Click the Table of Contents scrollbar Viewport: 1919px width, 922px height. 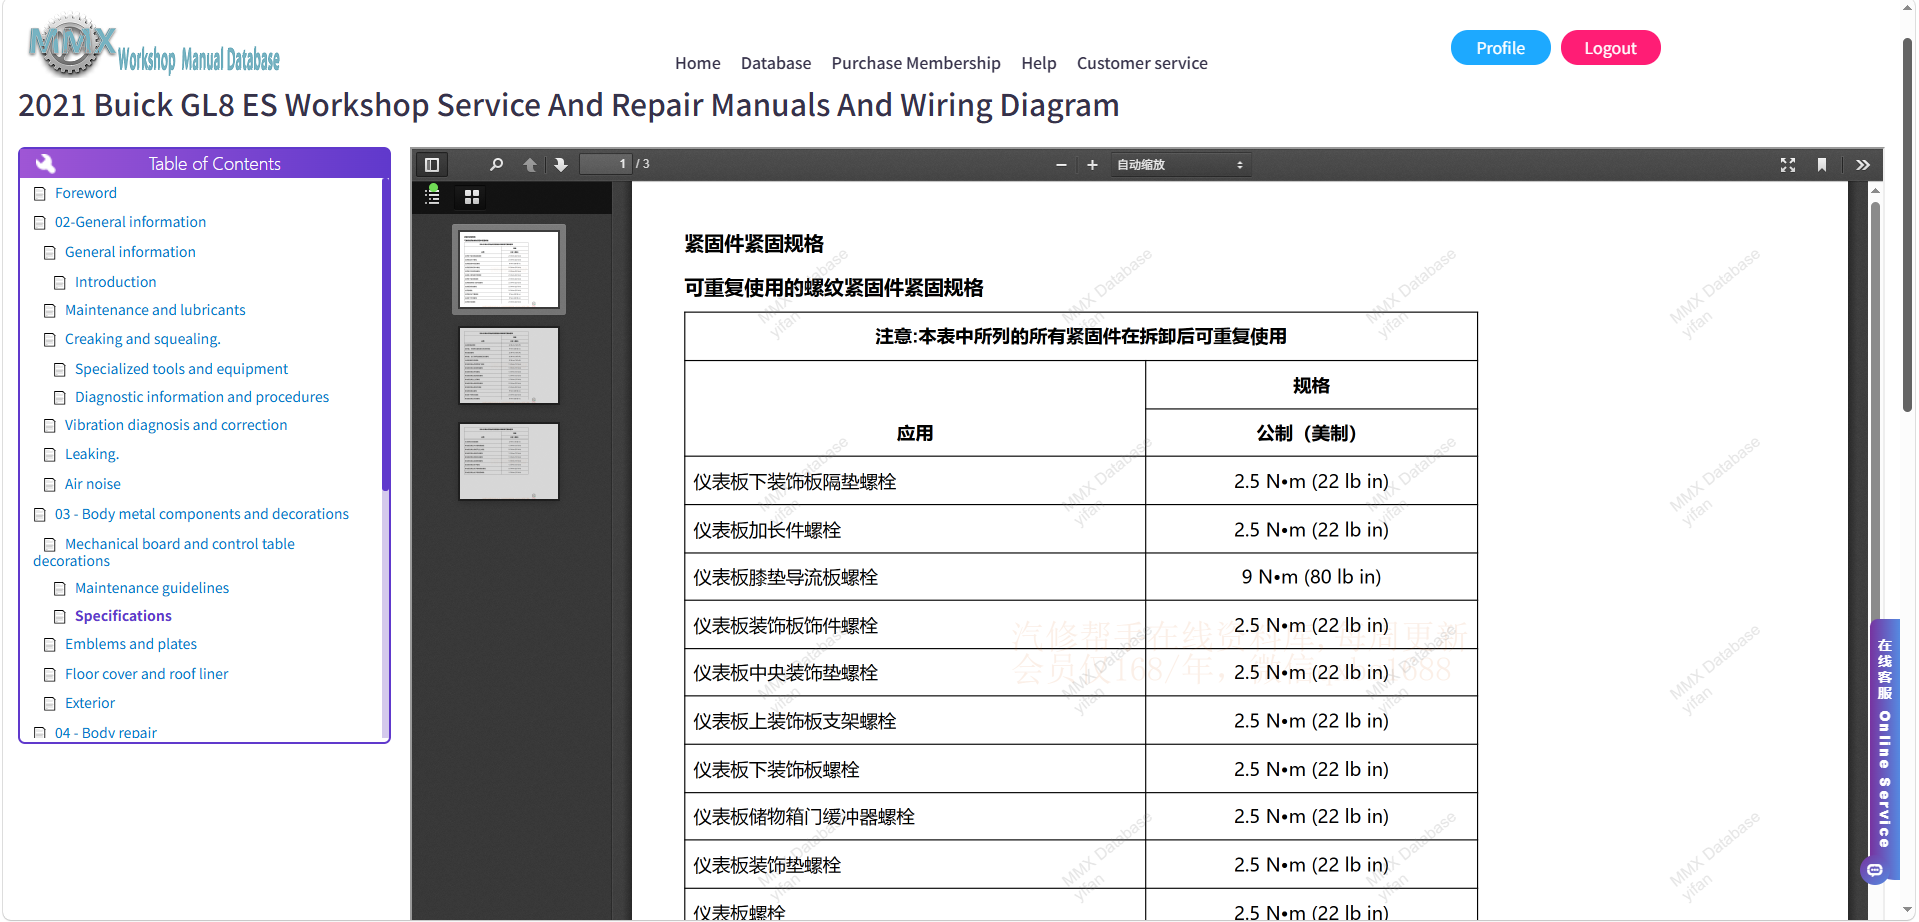385,335
